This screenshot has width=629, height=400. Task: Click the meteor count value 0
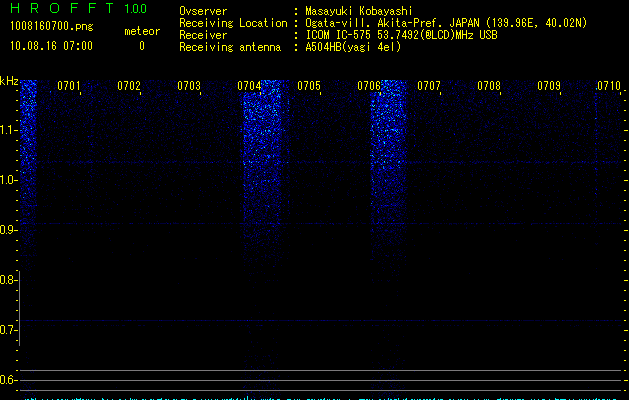142,46
